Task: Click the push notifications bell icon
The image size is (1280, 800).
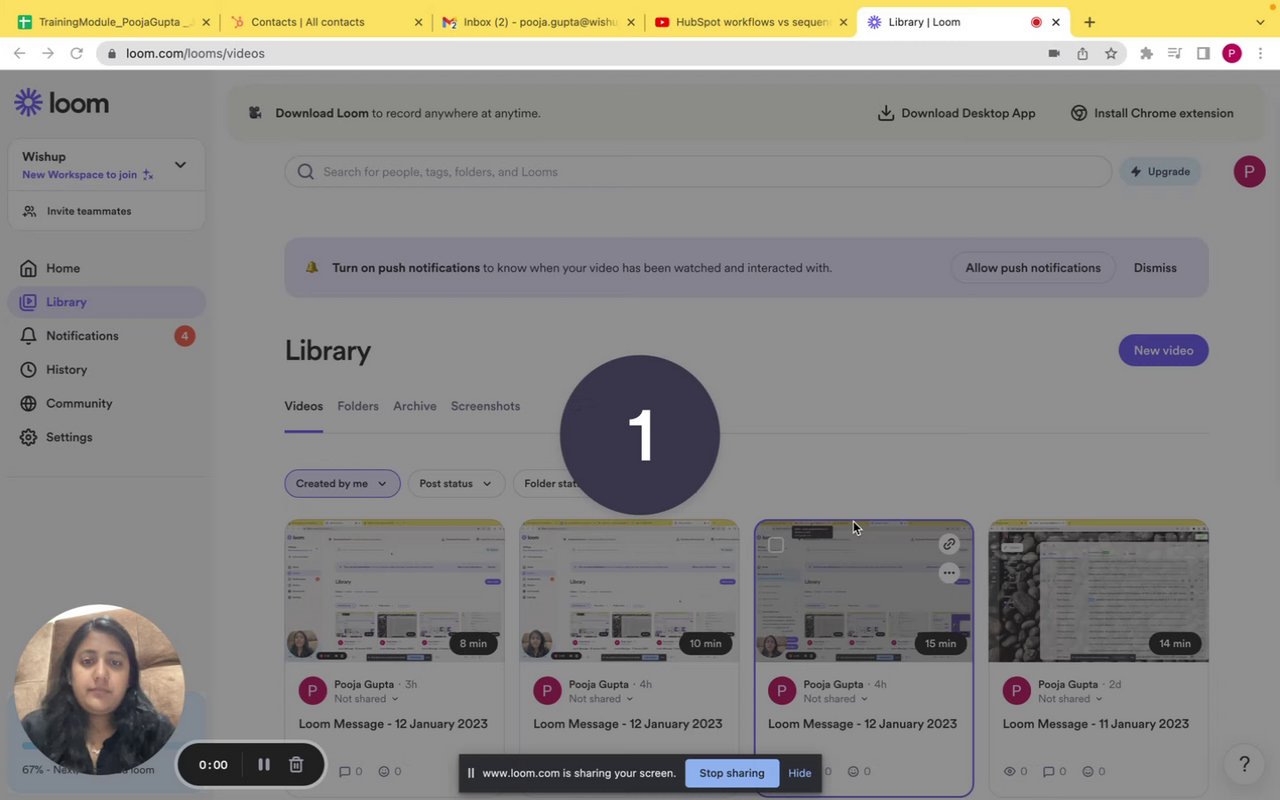Action: (x=312, y=268)
